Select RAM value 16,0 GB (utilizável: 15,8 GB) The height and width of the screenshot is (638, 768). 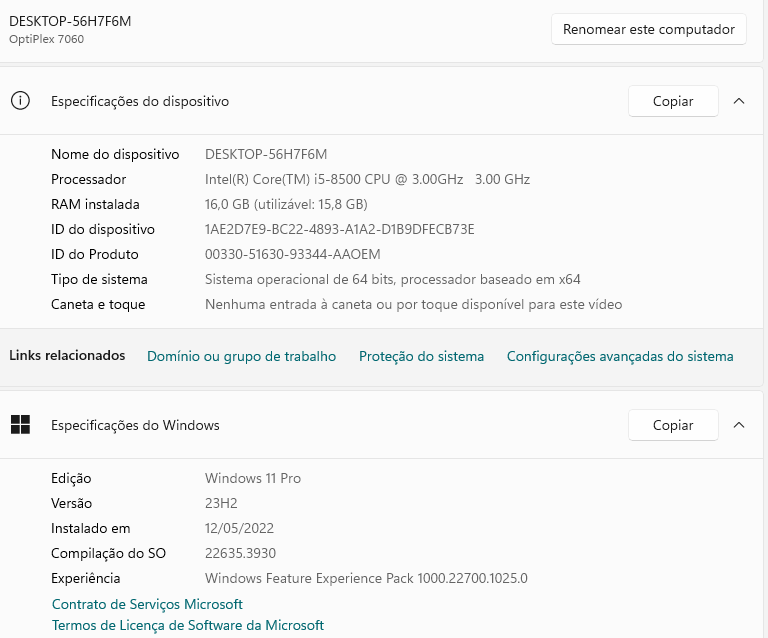coord(286,204)
